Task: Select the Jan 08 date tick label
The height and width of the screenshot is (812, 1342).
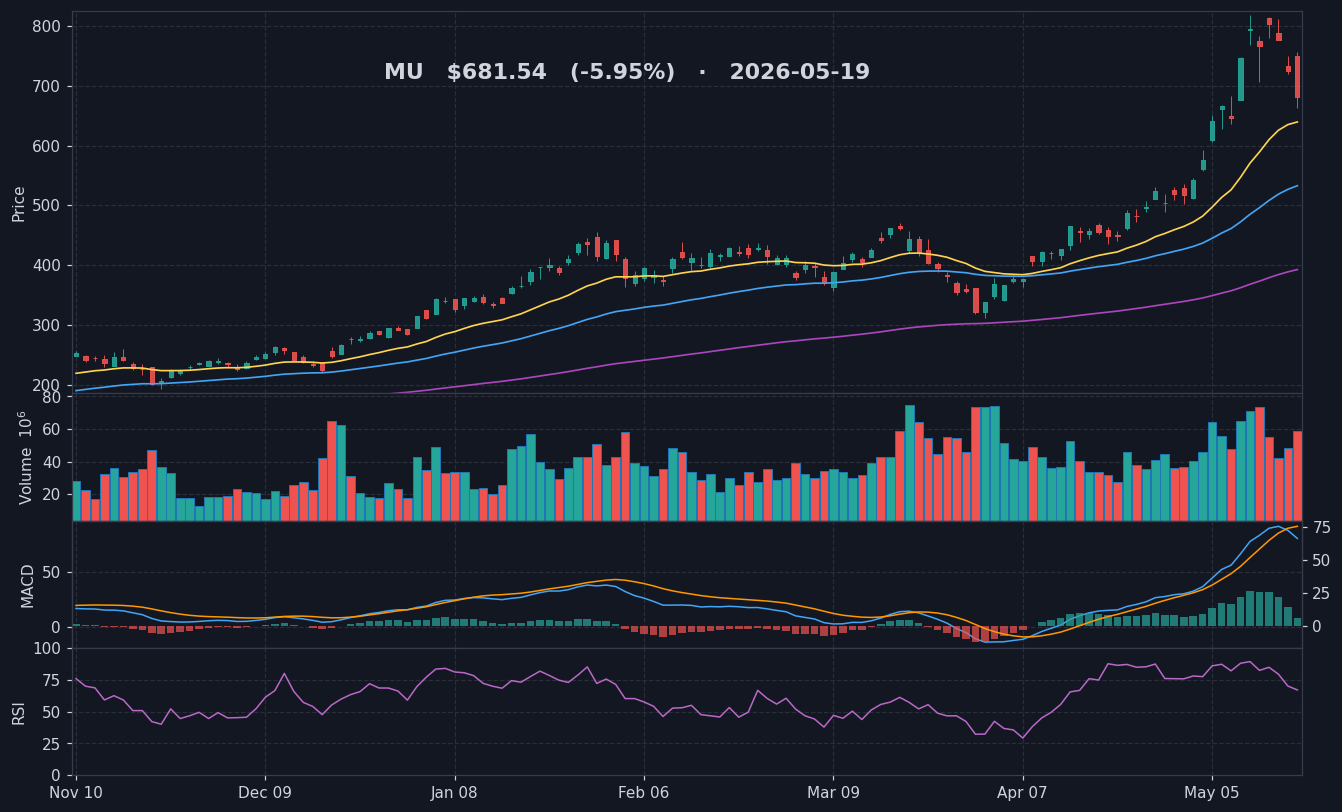Action: pyautogui.click(x=455, y=792)
